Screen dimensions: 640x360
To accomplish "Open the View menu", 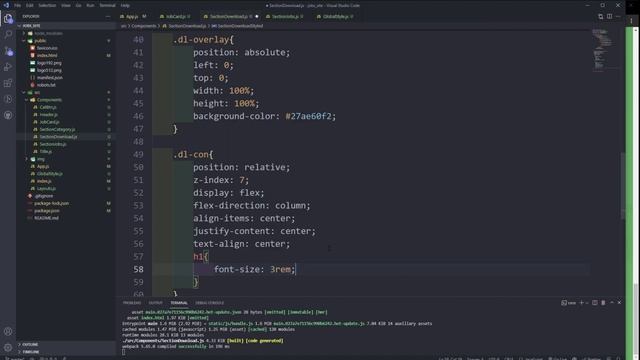I will coord(66,5).
